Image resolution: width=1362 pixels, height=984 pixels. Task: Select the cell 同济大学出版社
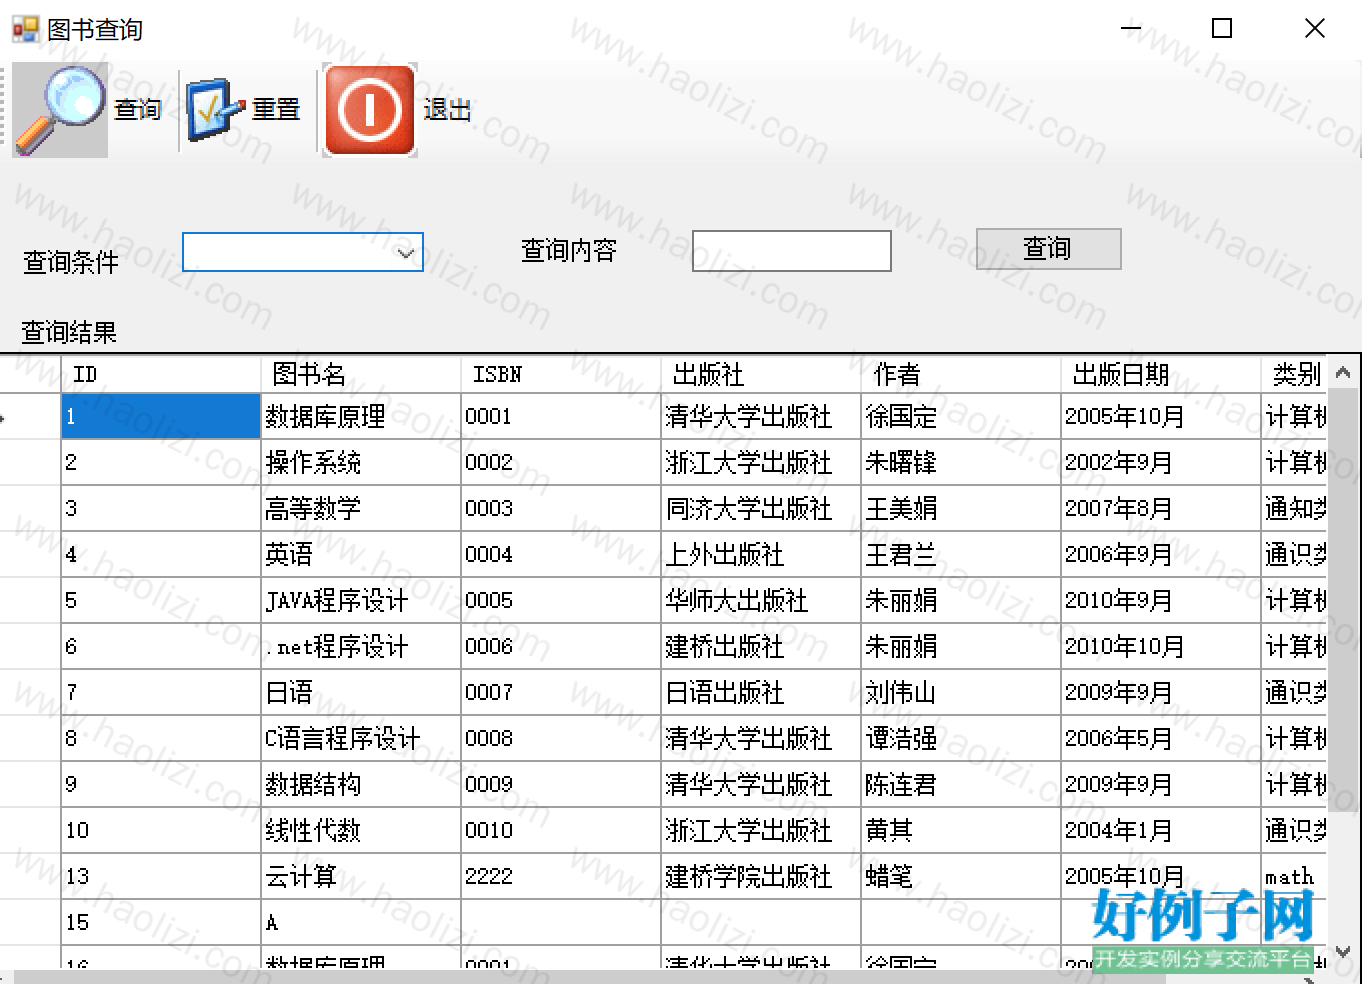[x=761, y=508]
